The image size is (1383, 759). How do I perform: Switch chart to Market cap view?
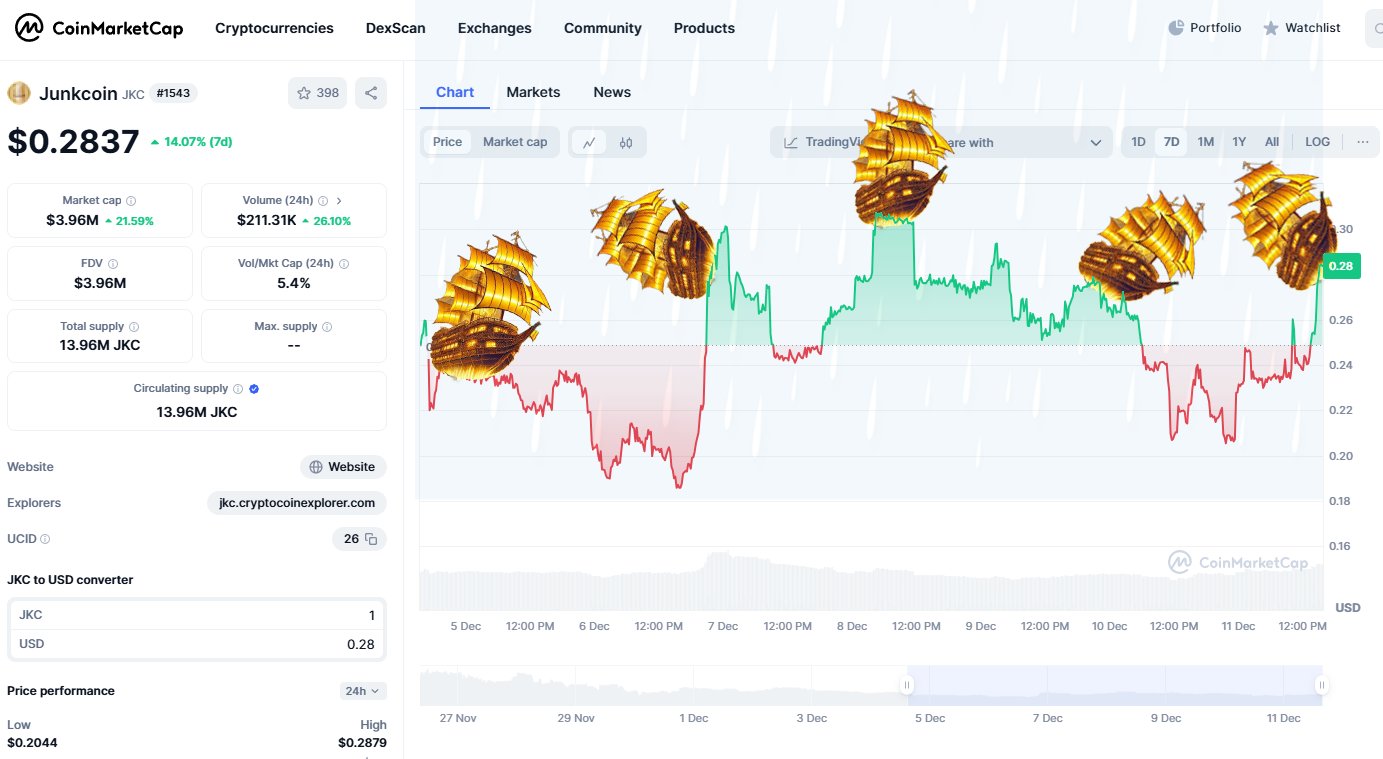click(x=514, y=142)
